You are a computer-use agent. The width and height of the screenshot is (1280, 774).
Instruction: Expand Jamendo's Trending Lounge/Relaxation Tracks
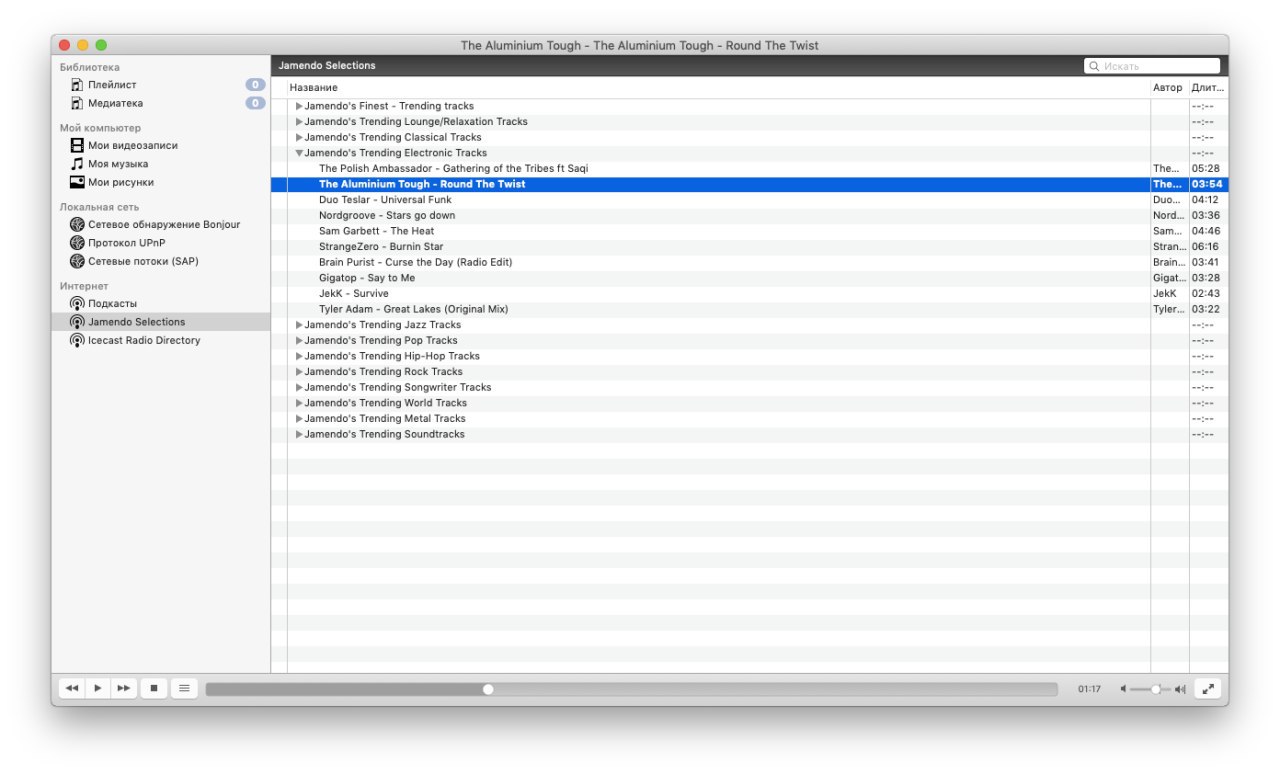[x=299, y=122]
